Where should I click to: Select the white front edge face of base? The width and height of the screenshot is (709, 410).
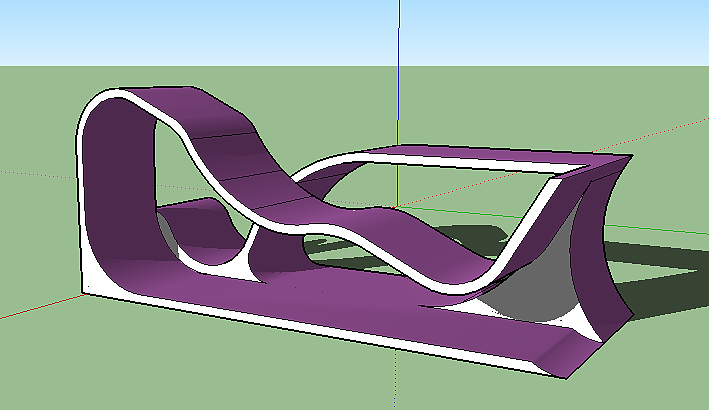click(x=317, y=327)
